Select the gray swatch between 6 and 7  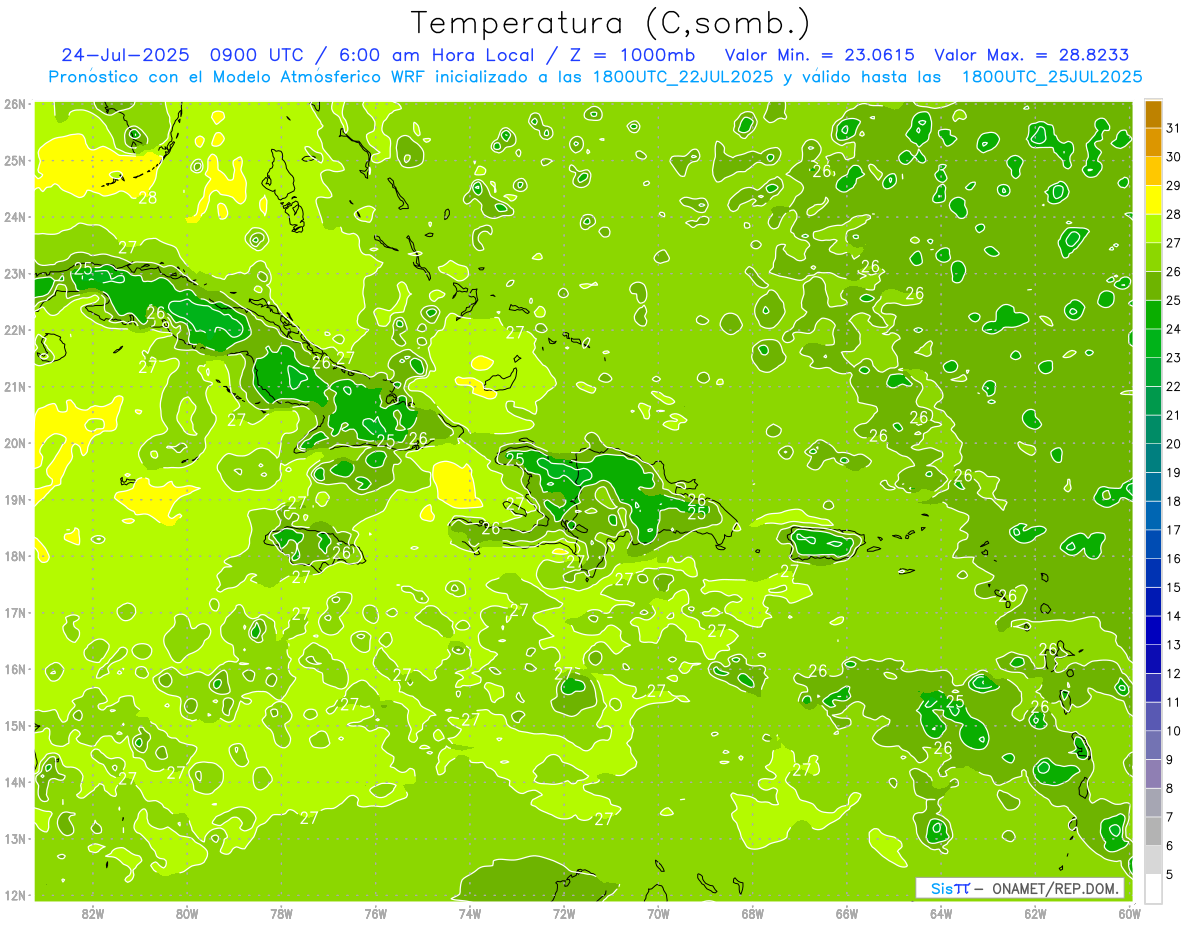pos(1153,831)
